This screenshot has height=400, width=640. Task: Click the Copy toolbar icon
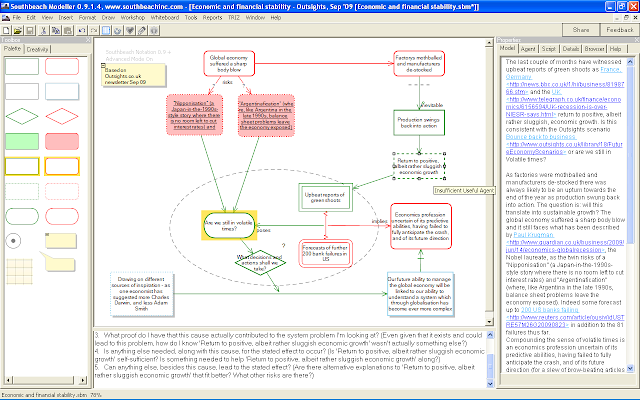56,31
